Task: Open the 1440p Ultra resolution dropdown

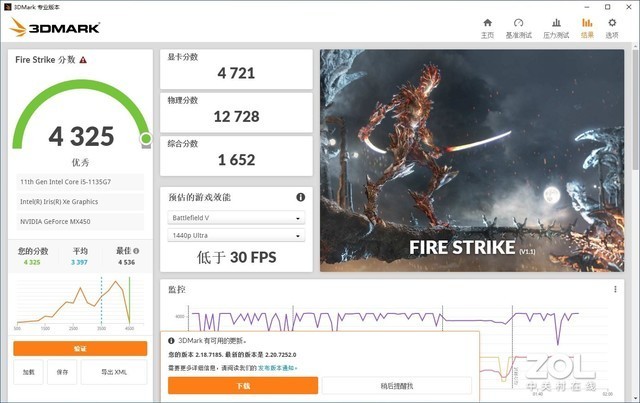Action: point(236,236)
